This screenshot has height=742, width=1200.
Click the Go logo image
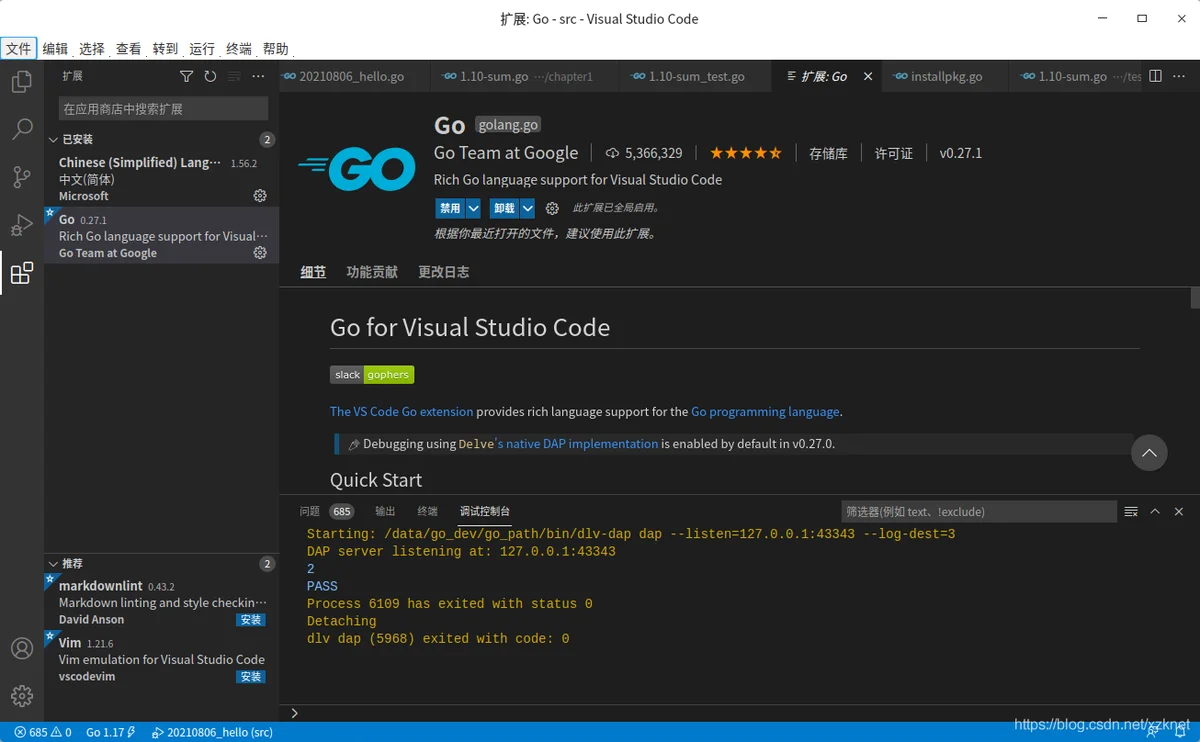coord(357,169)
